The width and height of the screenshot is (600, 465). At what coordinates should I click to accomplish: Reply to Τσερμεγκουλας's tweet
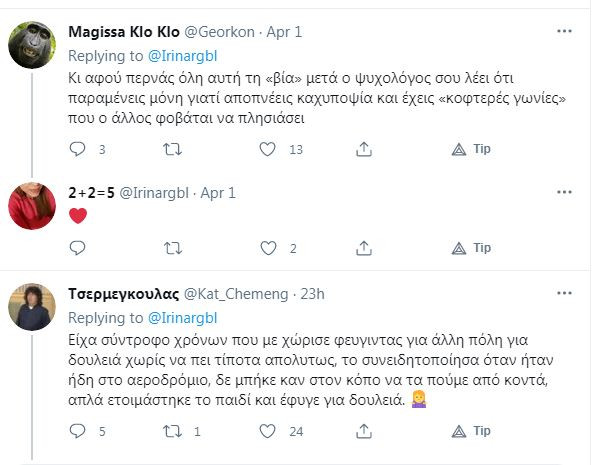77,432
